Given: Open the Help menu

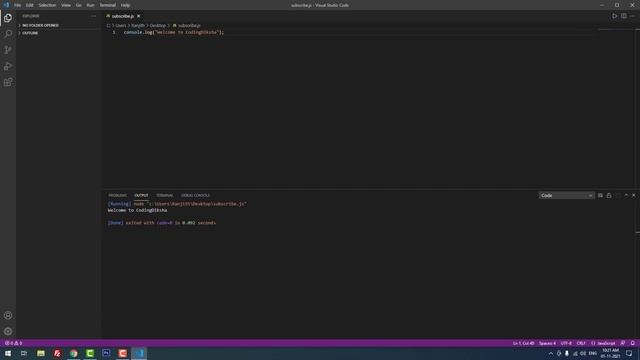Looking at the screenshot, I should click(x=125, y=5).
